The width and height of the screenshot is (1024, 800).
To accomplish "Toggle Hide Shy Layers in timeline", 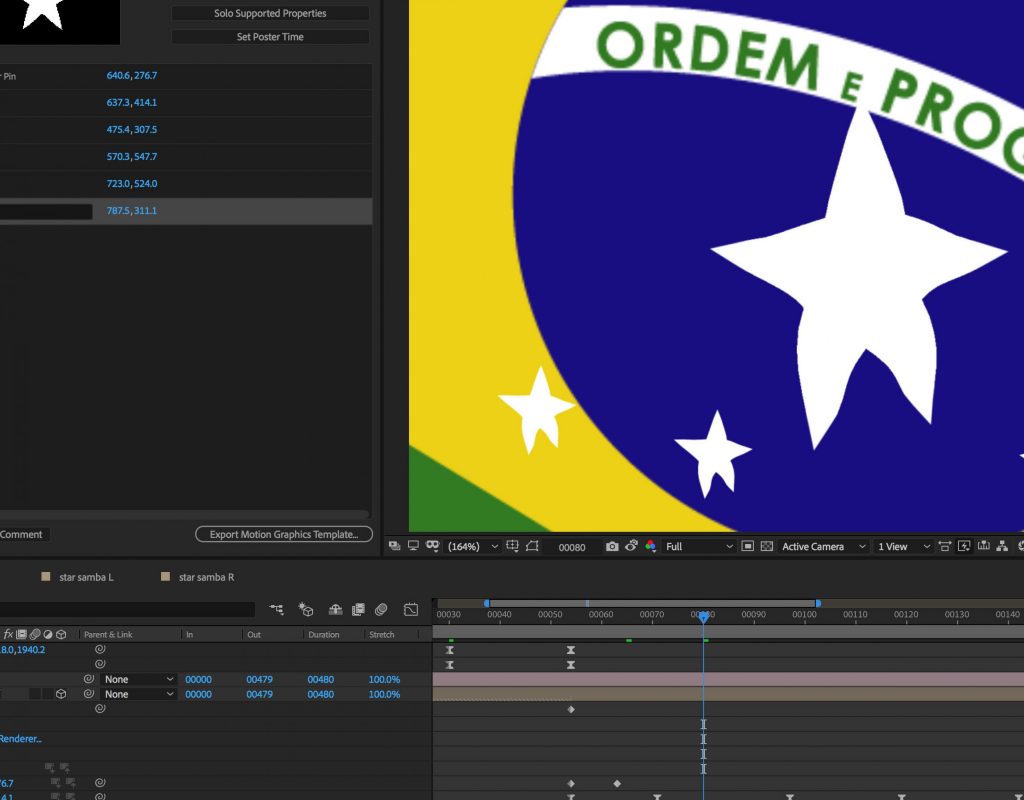I will pyautogui.click(x=335, y=609).
